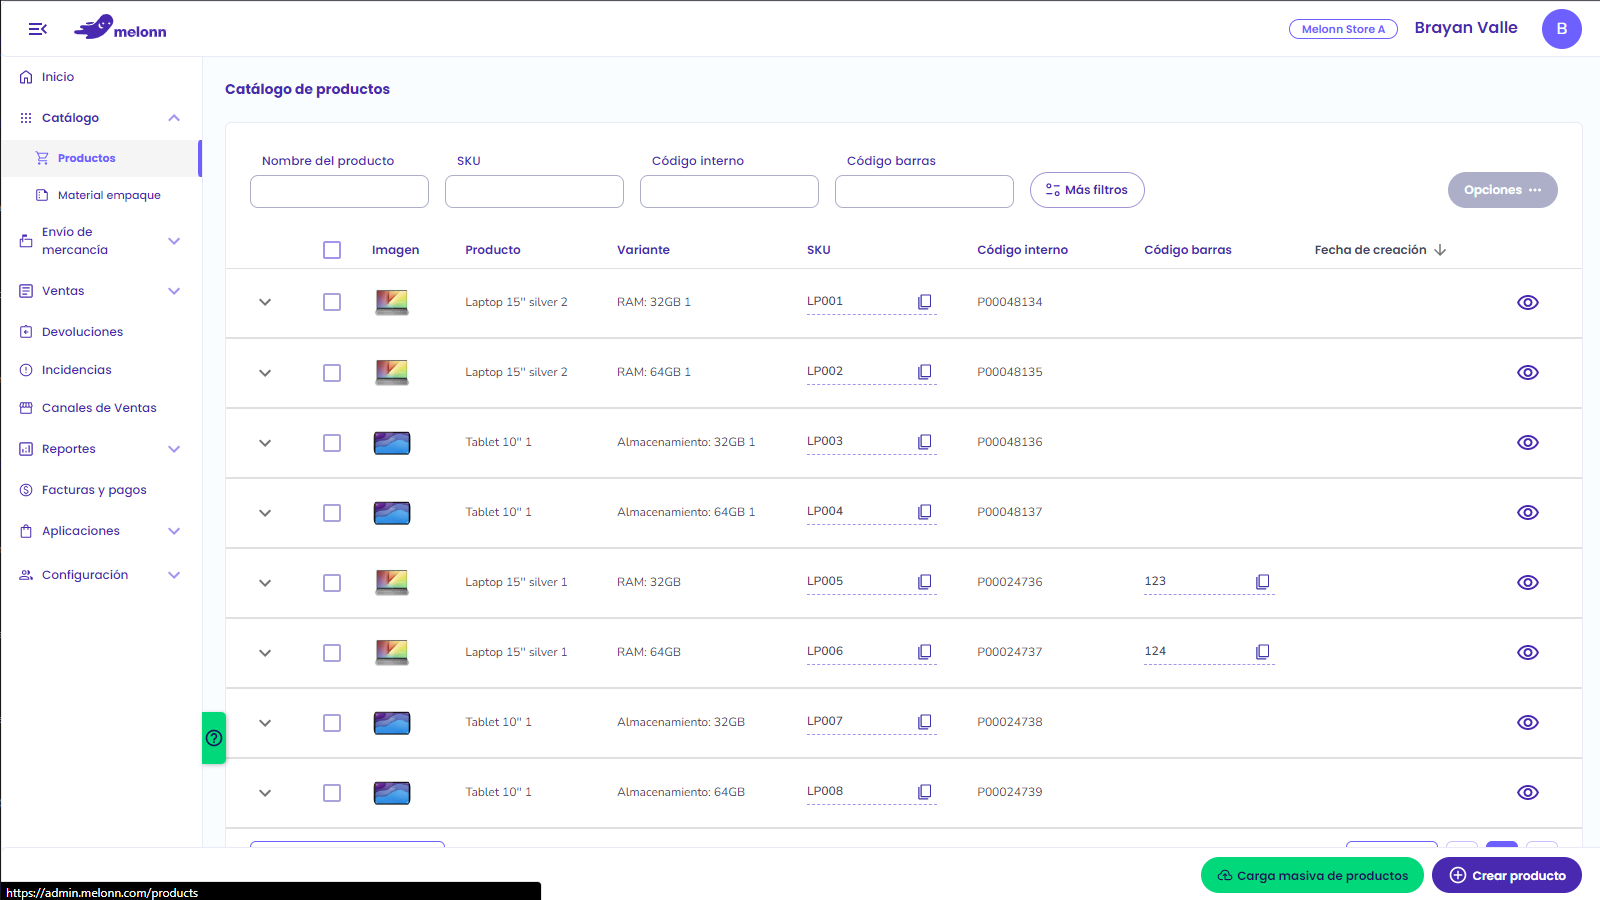Image resolution: width=1600 pixels, height=900 pixels.
Task: Copy SKU LP004 to clipboard
Action: point(925,512)
